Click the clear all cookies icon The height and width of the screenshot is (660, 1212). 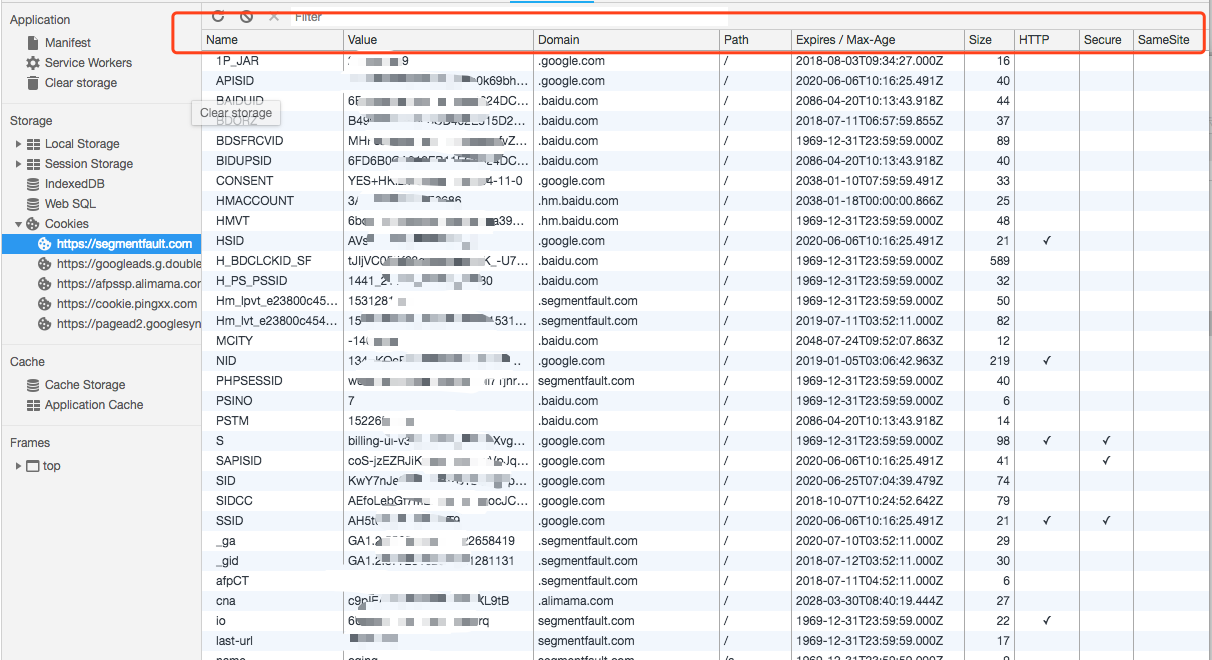click(246, 17)
